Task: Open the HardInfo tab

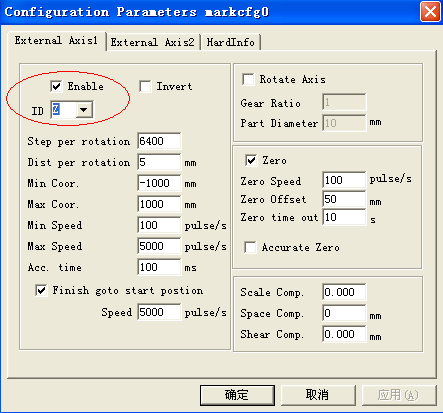Action: click(x=230, y=42)
